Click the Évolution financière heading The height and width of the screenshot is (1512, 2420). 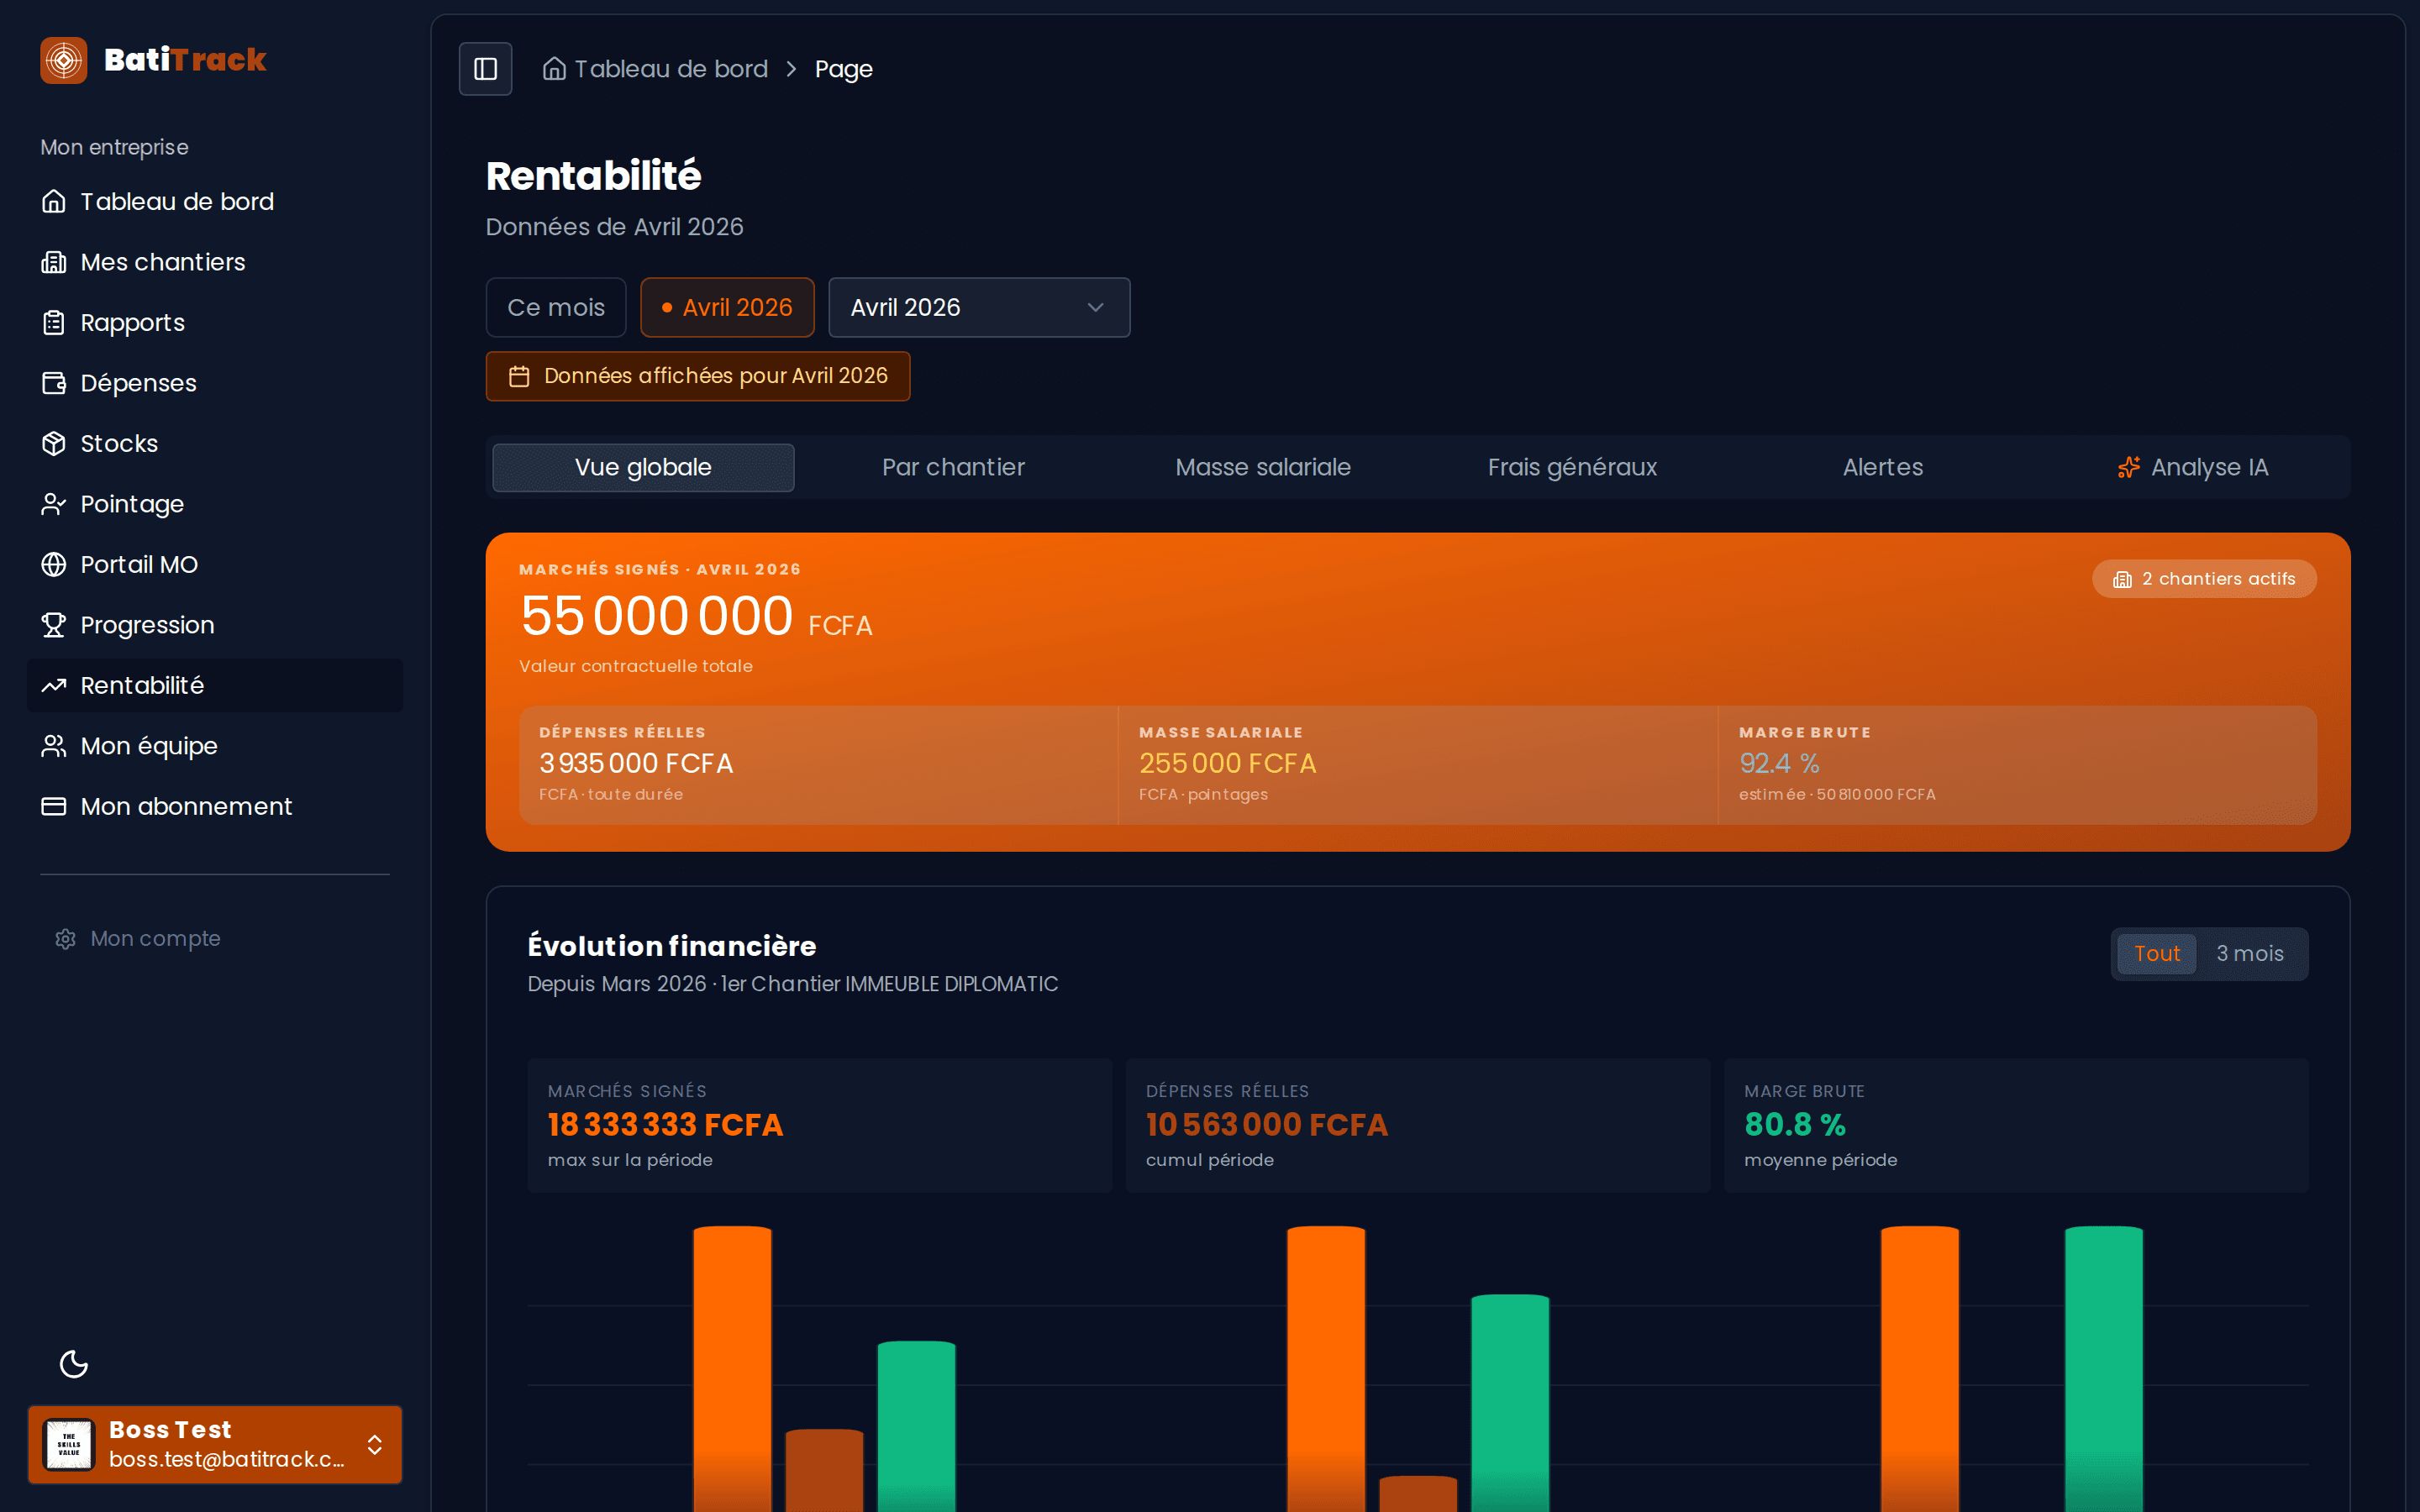click(672, 946)
